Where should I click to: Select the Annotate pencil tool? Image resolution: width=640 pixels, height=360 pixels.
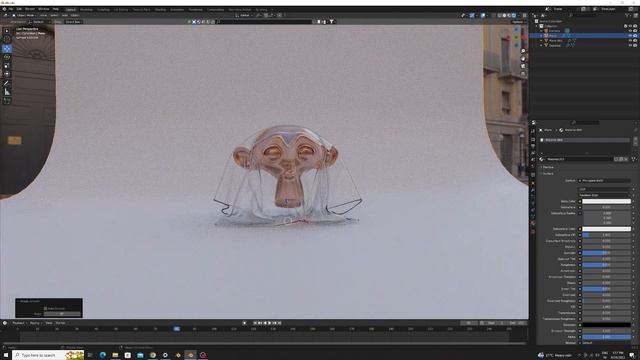click(7, 83)
